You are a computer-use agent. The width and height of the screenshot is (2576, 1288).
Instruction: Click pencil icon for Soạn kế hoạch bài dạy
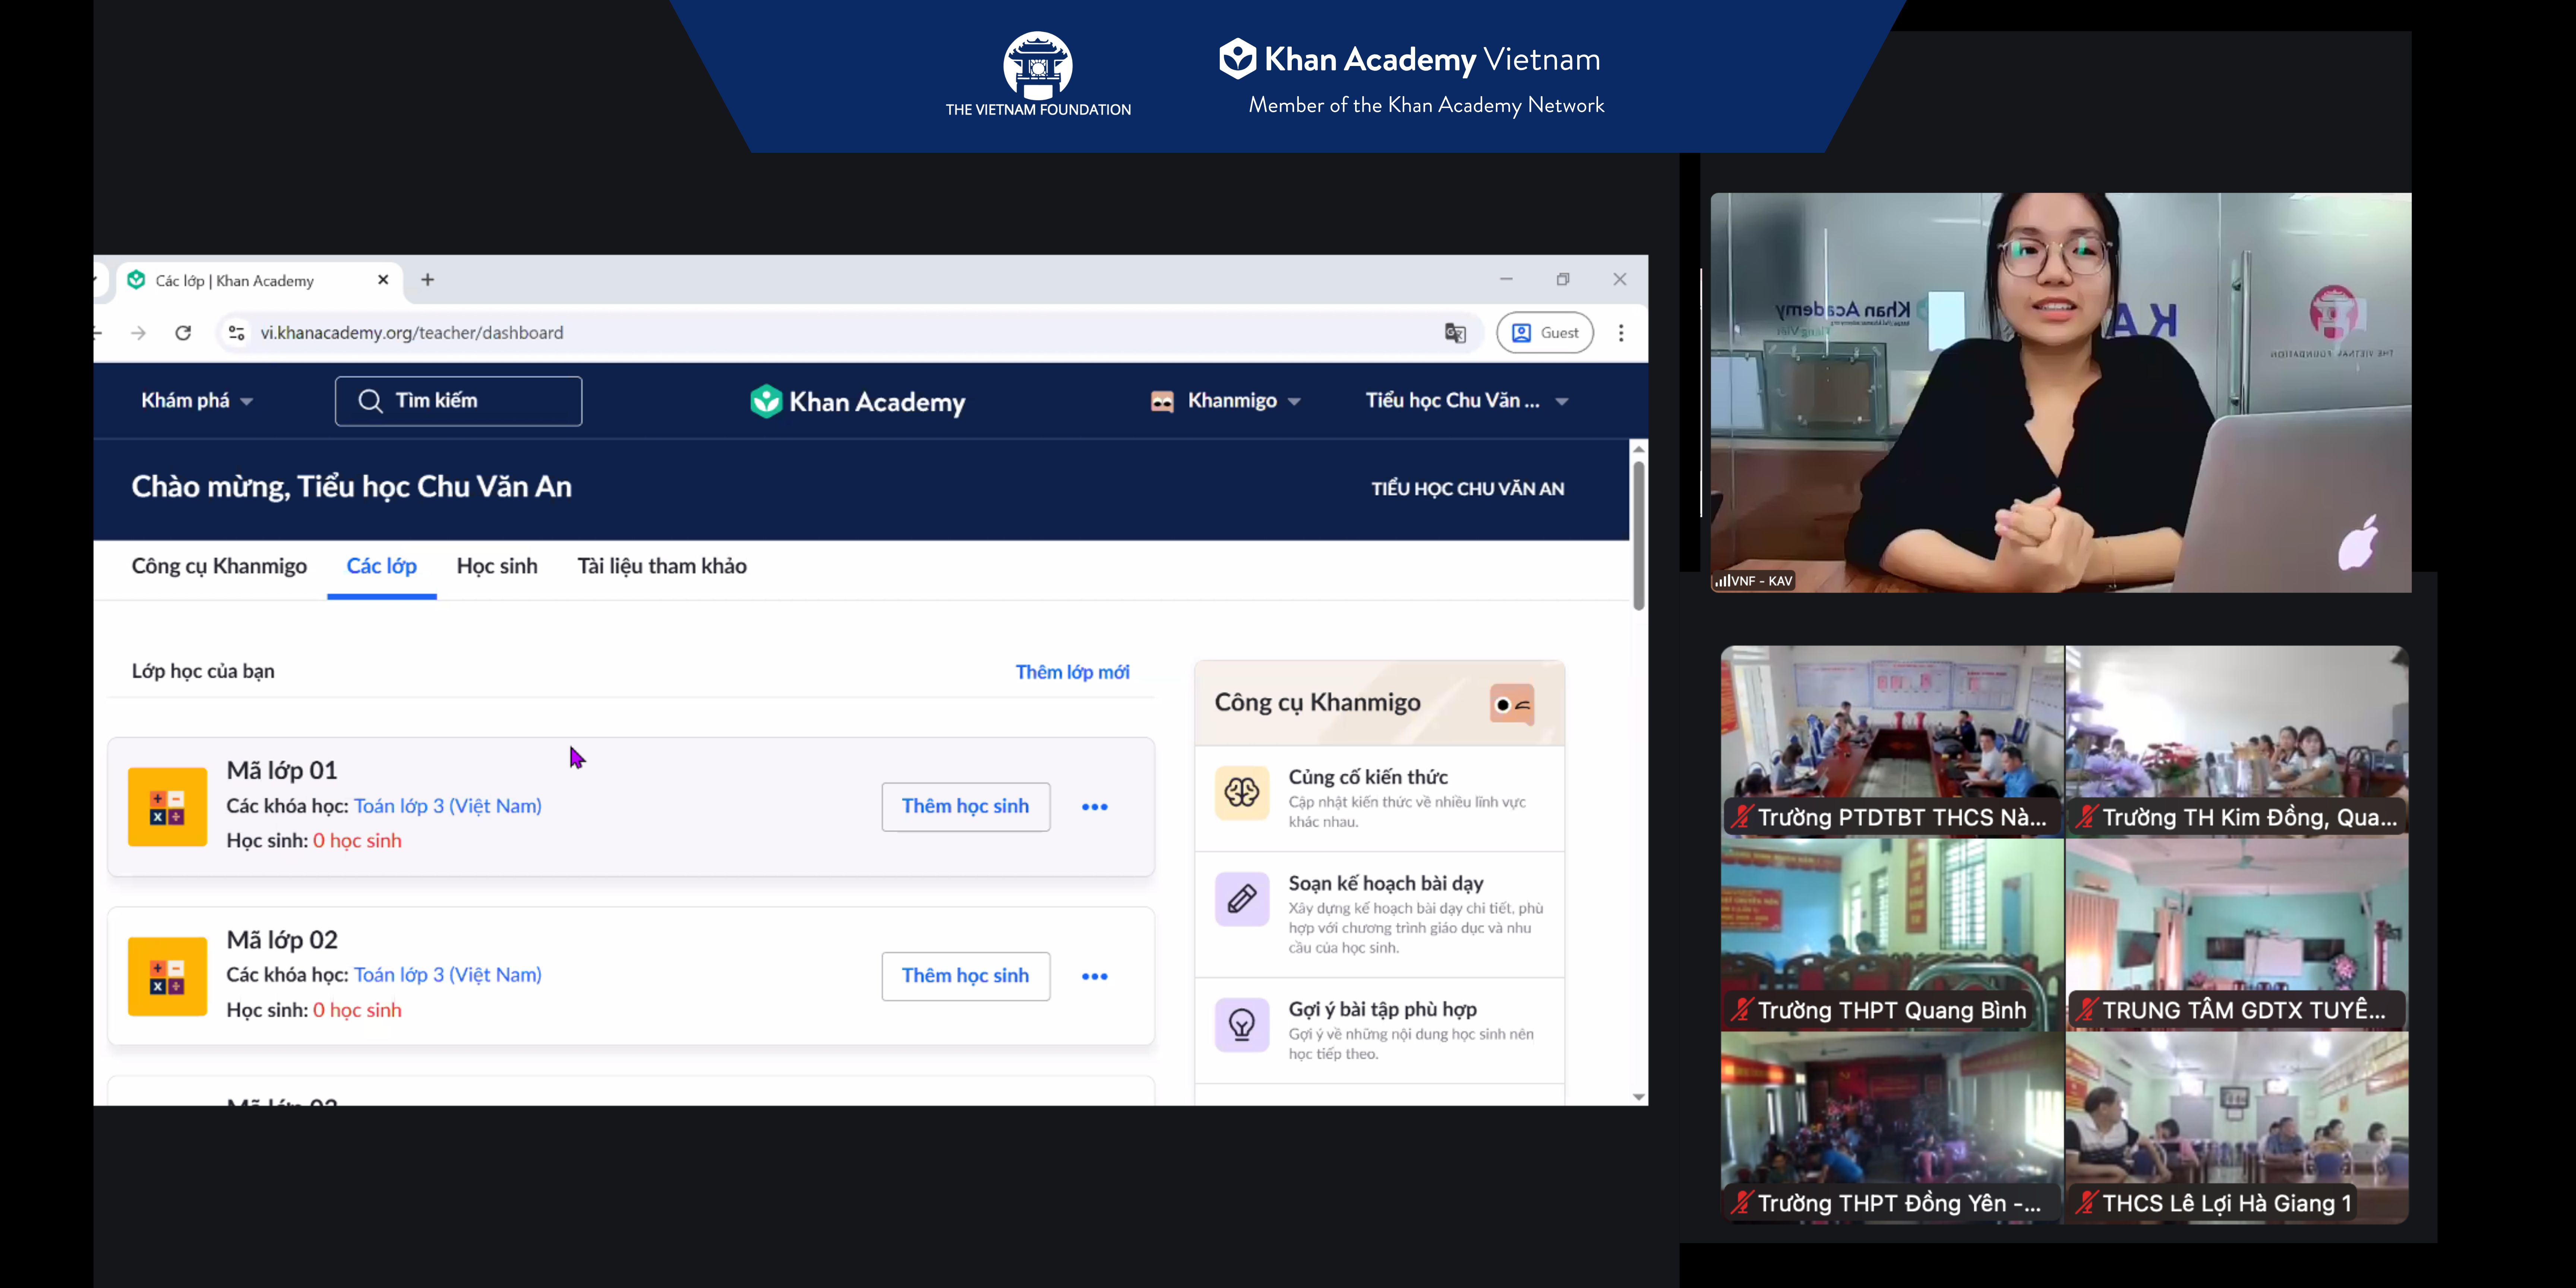[1242, 899]
